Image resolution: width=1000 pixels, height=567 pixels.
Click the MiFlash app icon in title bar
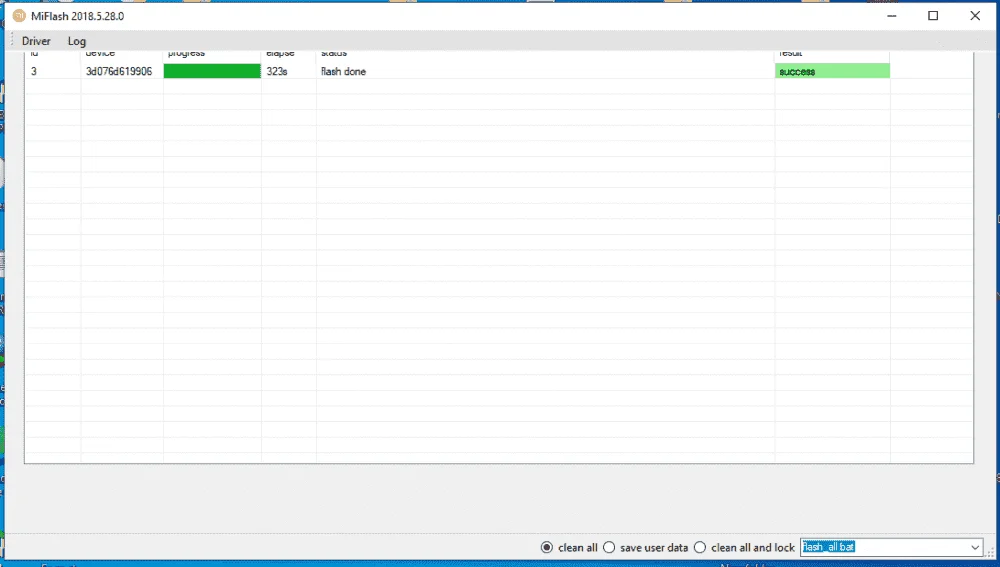click(19, 16)
